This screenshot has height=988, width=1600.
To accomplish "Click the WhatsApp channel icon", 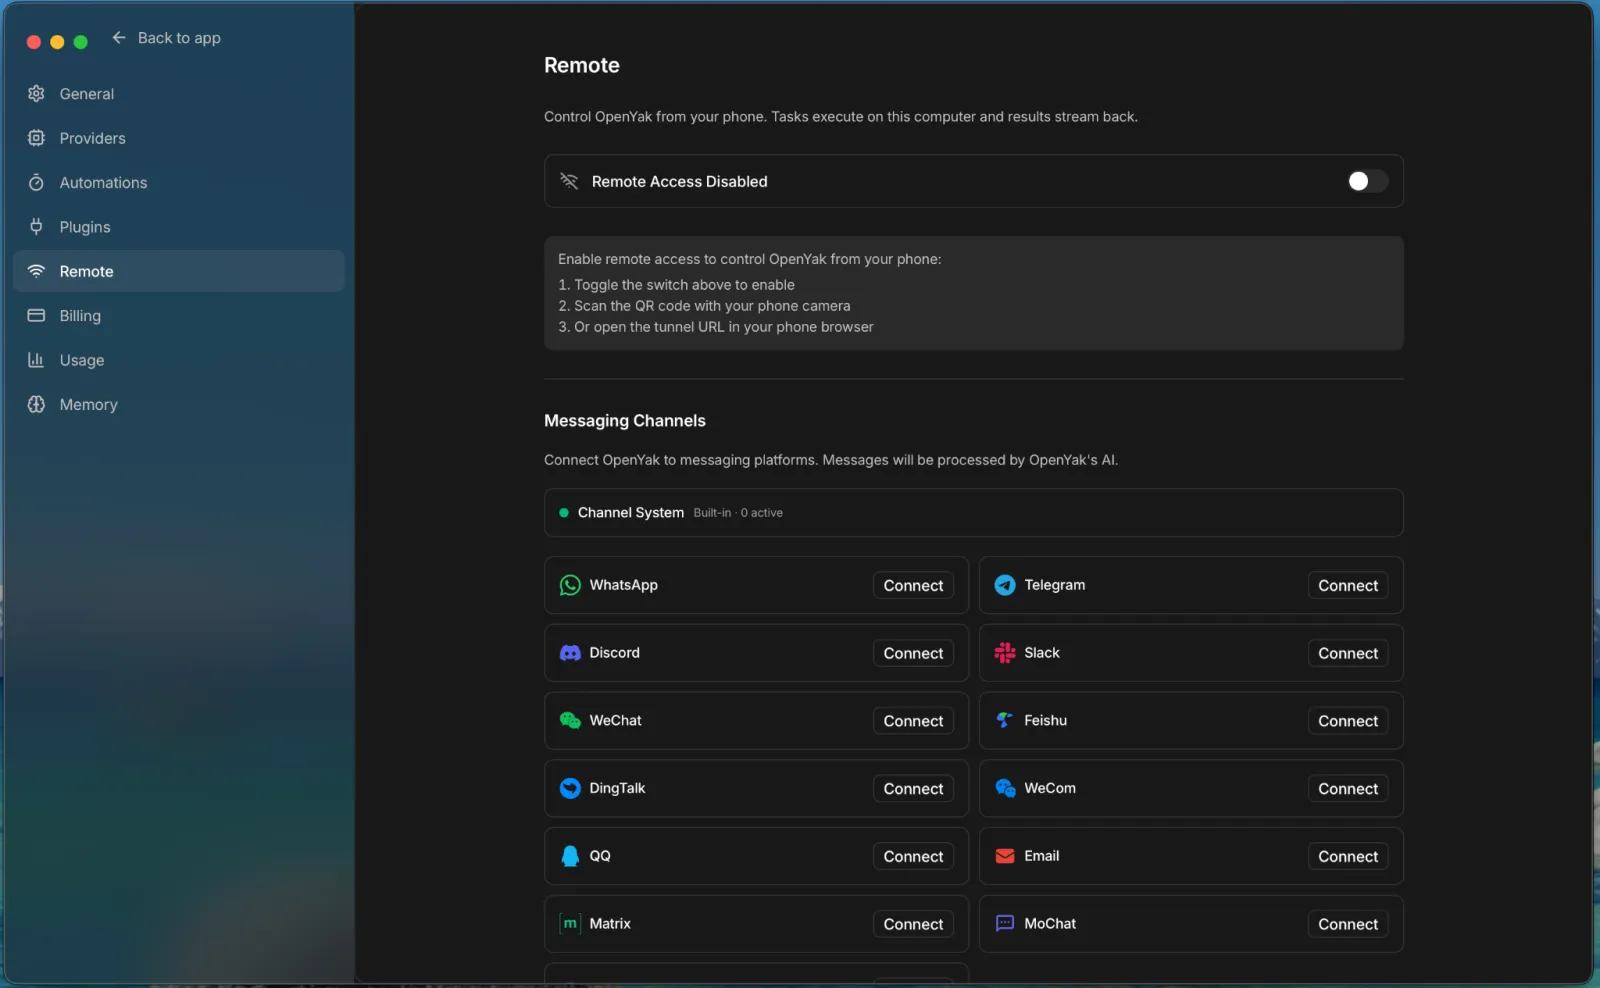I will [570, 585].
